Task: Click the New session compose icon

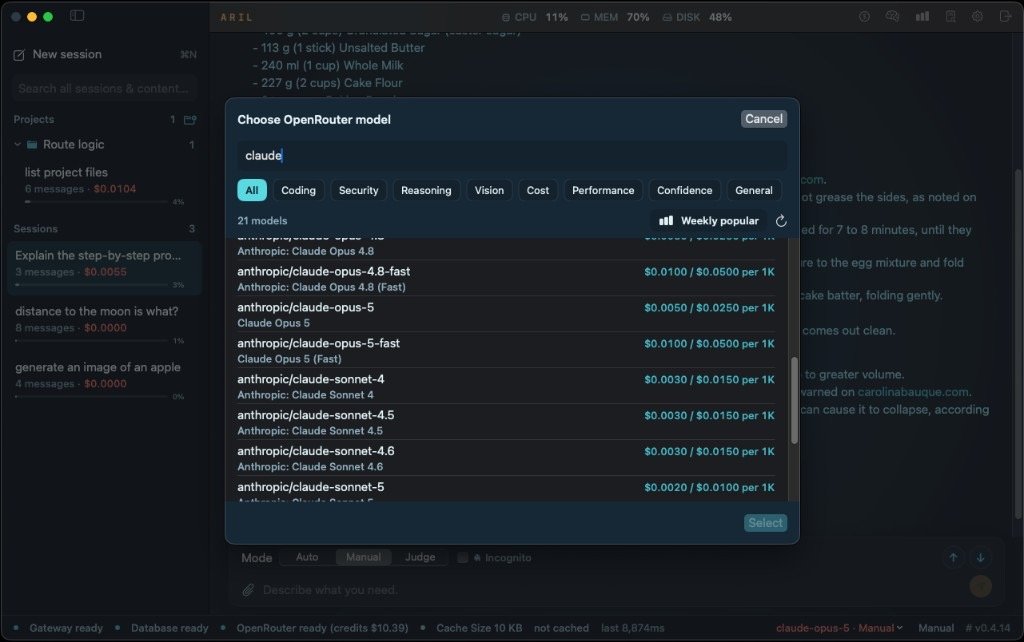Action: [x=19, y=55]
